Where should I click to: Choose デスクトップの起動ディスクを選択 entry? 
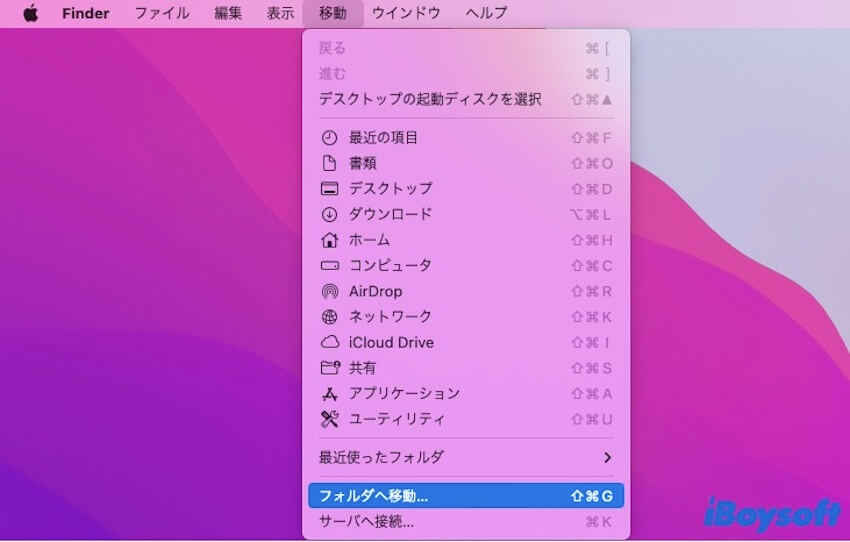[x=466, y=99]
